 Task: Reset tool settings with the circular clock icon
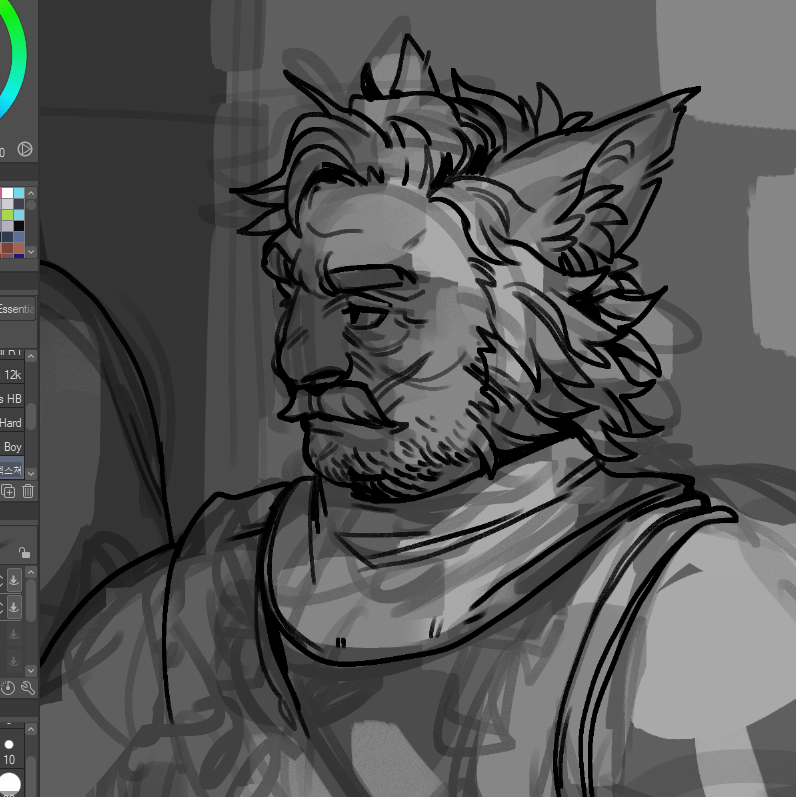[8, 687]
